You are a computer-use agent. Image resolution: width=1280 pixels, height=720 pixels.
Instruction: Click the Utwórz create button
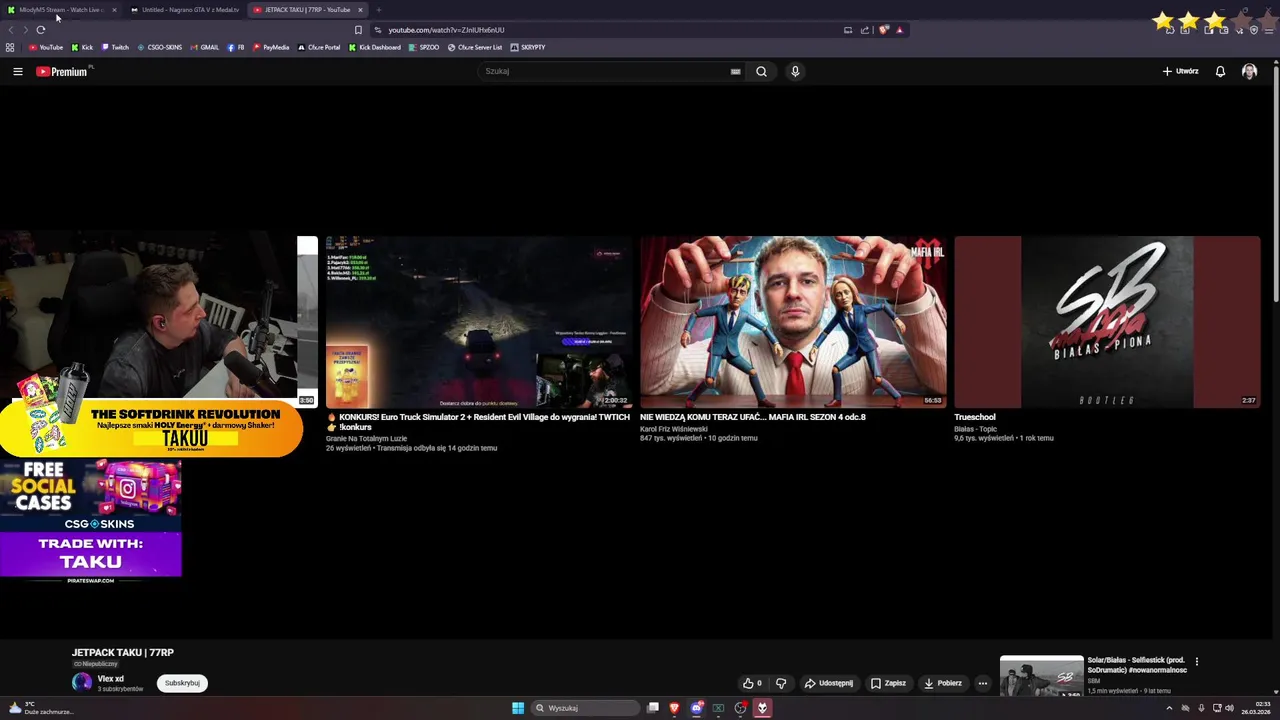(1180, 71)
